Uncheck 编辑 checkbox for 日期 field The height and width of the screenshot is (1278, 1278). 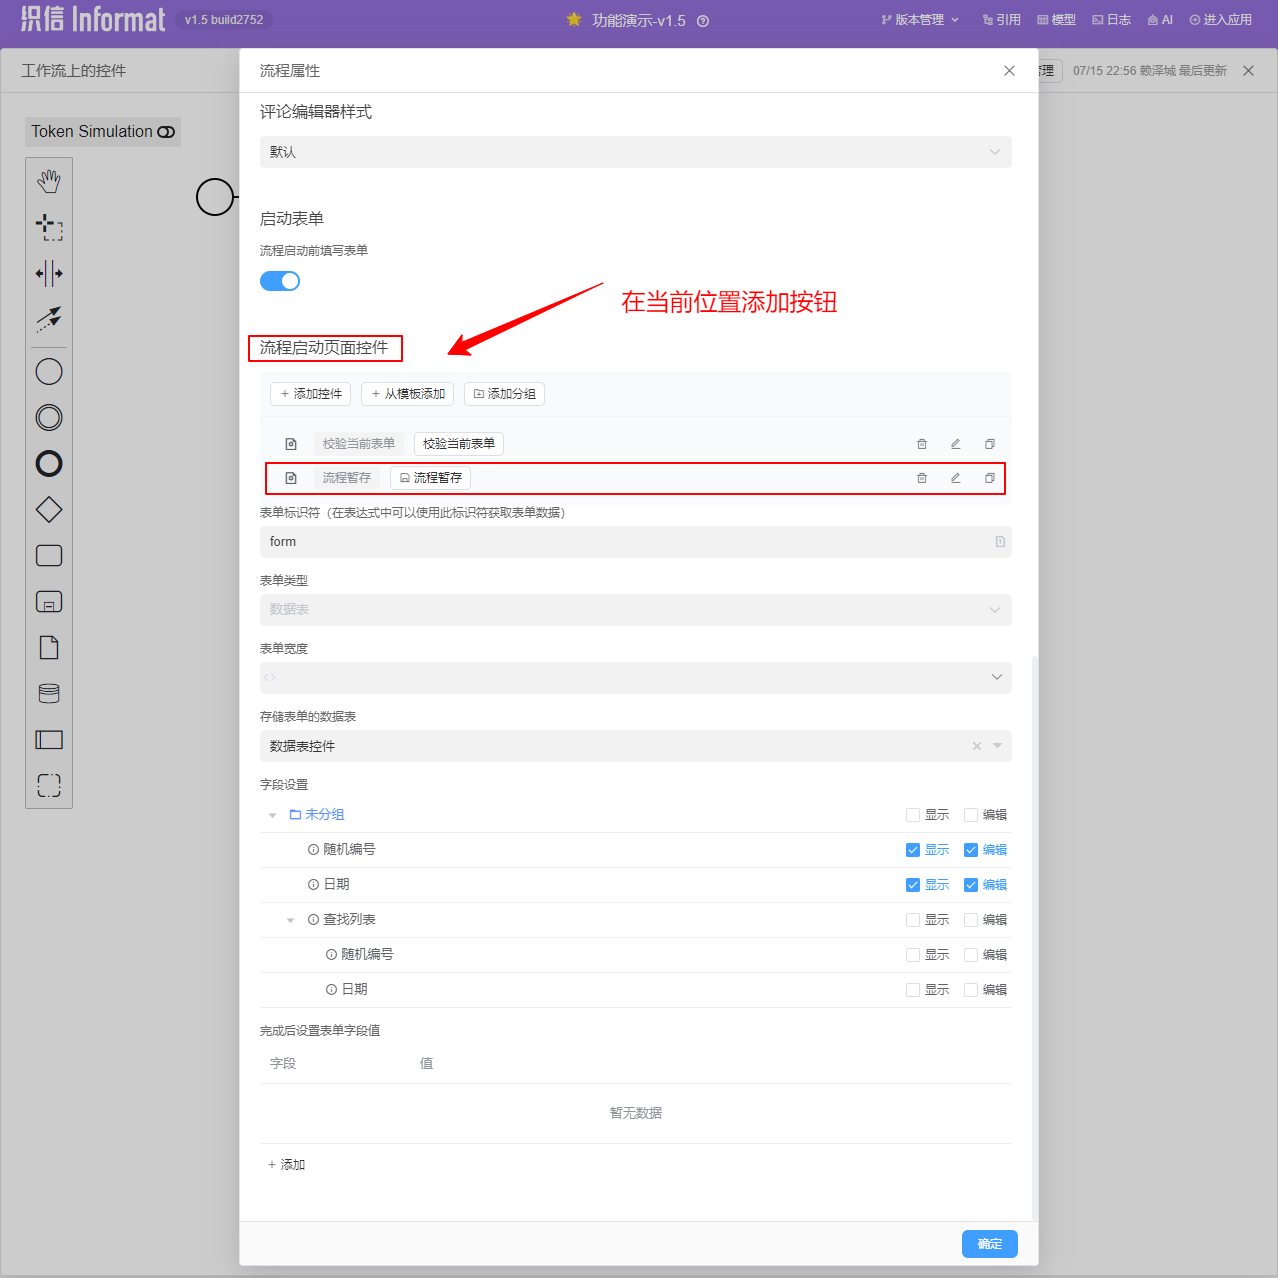coord(971,885)
